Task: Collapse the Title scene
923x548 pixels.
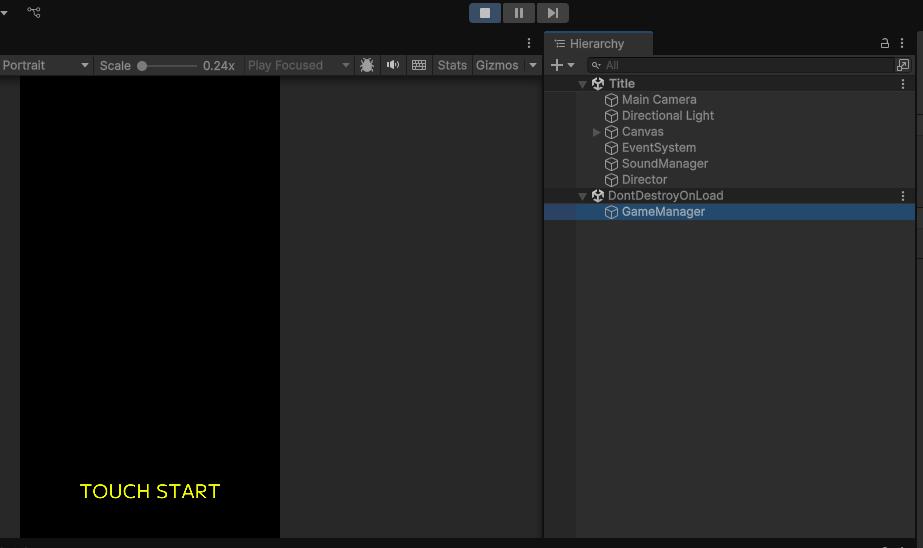Action: 583,84
